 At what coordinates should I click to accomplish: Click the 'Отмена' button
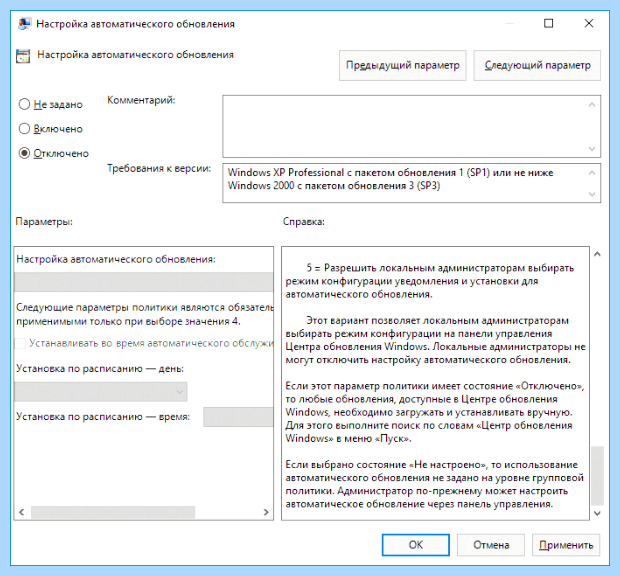coord(491,545)
